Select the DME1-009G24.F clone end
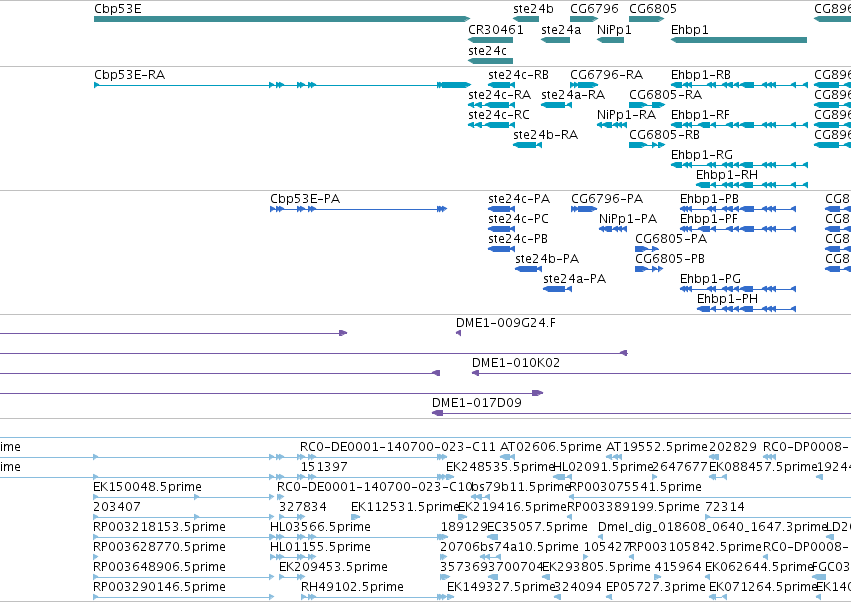This screenshot has width=851, height=602. click(459, 333)
